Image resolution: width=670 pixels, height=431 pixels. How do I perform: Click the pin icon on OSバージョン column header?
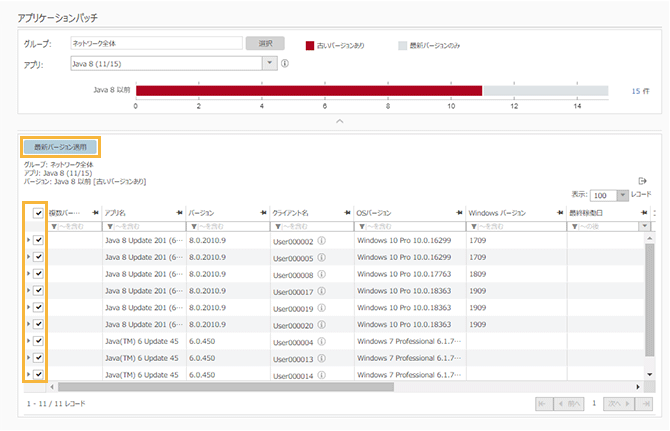coord(457,212)
